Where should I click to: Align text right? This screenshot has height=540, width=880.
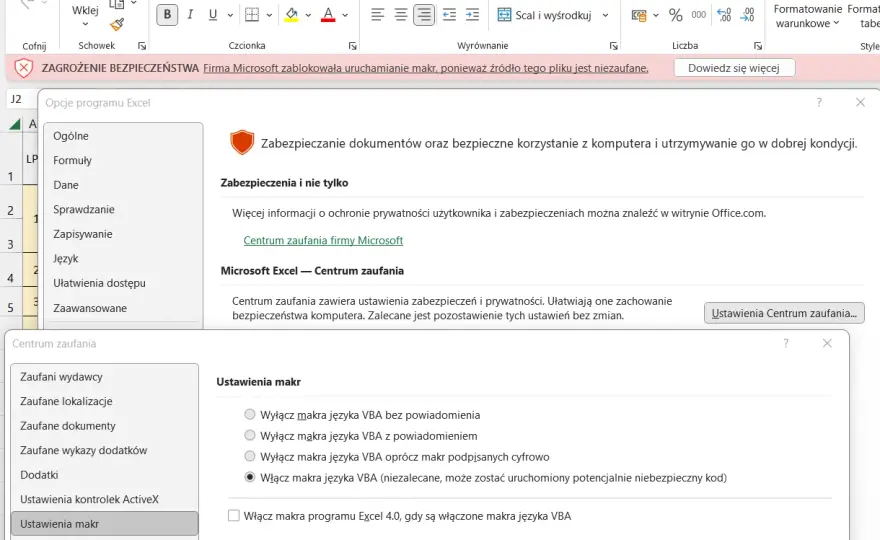(424, 15)
